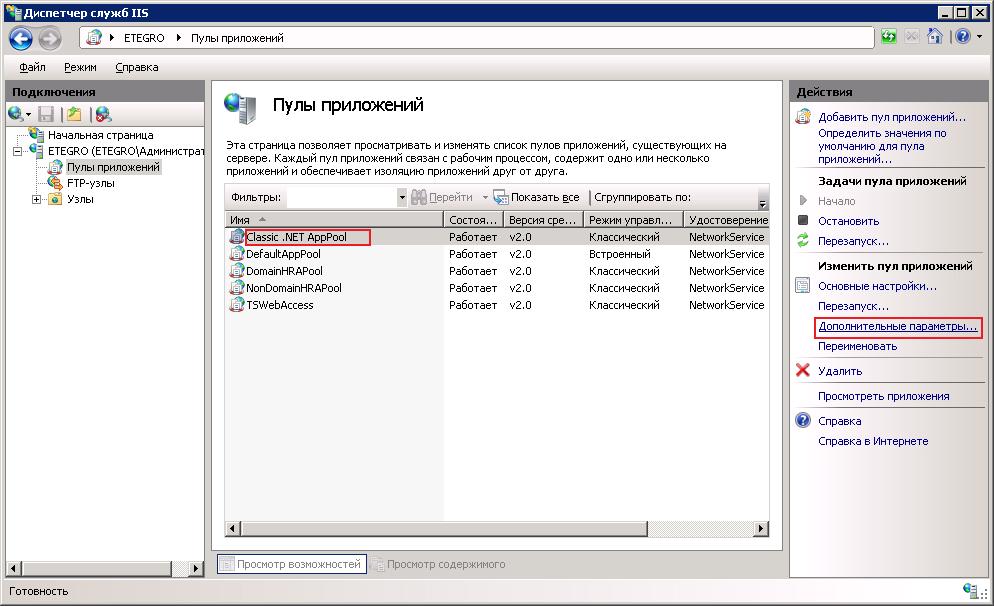Select ETEGRO server tree item

coord(126,151)
